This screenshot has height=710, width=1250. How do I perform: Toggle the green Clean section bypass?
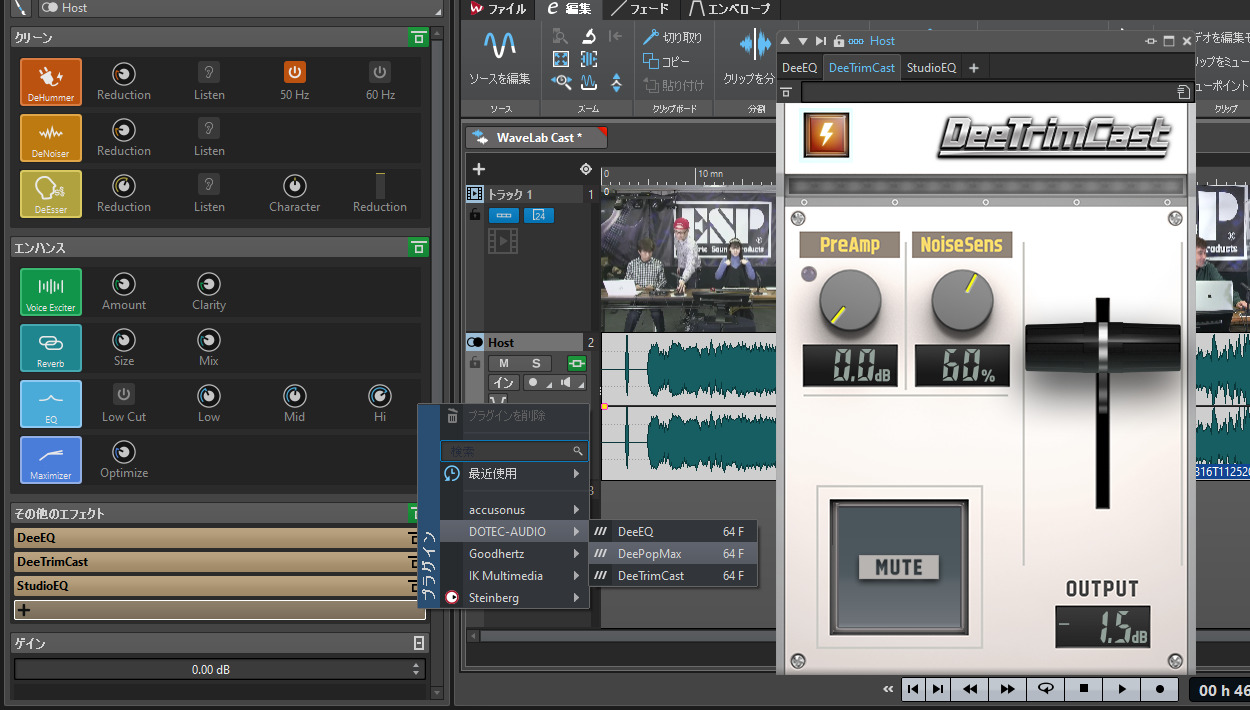(419, 38)
